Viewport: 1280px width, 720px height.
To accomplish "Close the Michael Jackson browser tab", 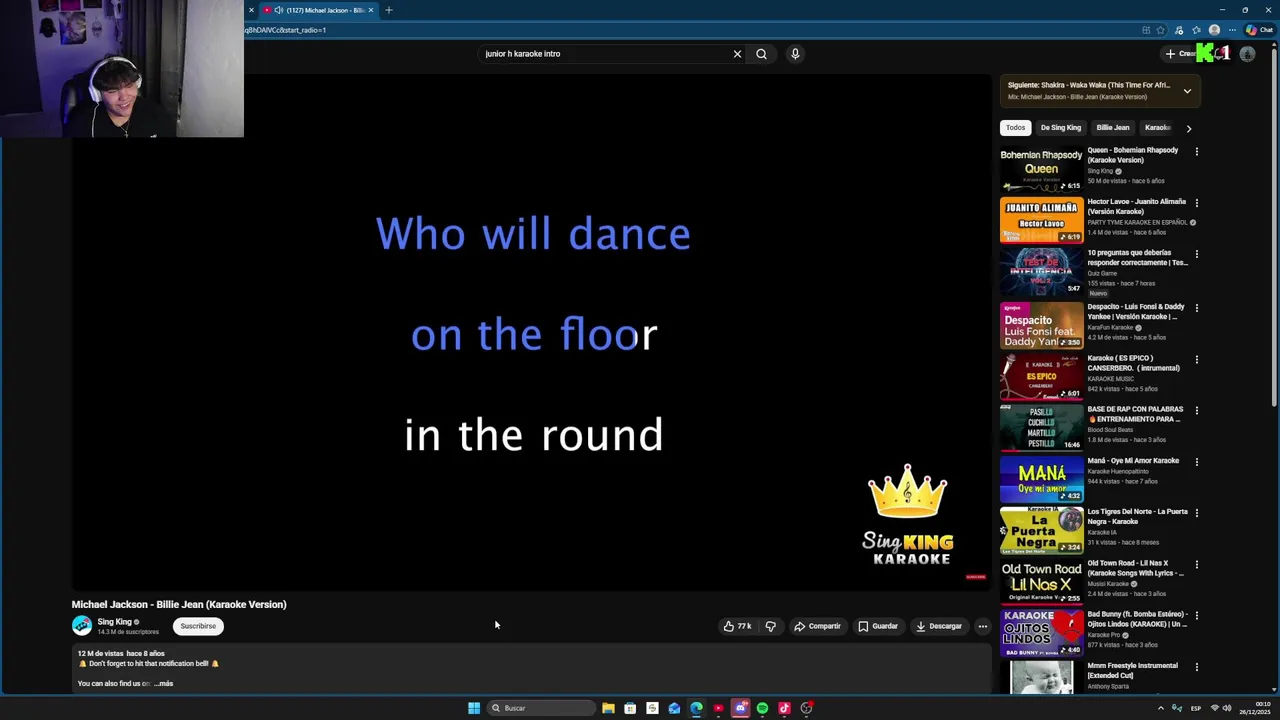I will coord(371,10).
